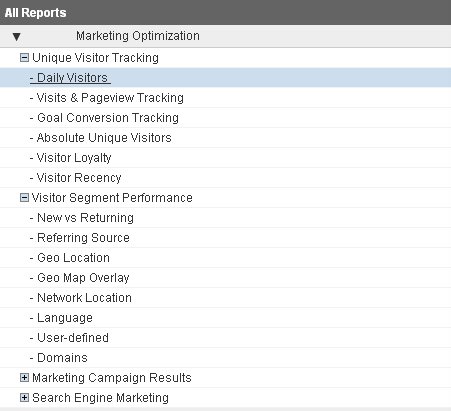Screen dimensions: 451x411
Task: Expand Search Engine Marketing plus icon
Action: (x=24, y=398)
